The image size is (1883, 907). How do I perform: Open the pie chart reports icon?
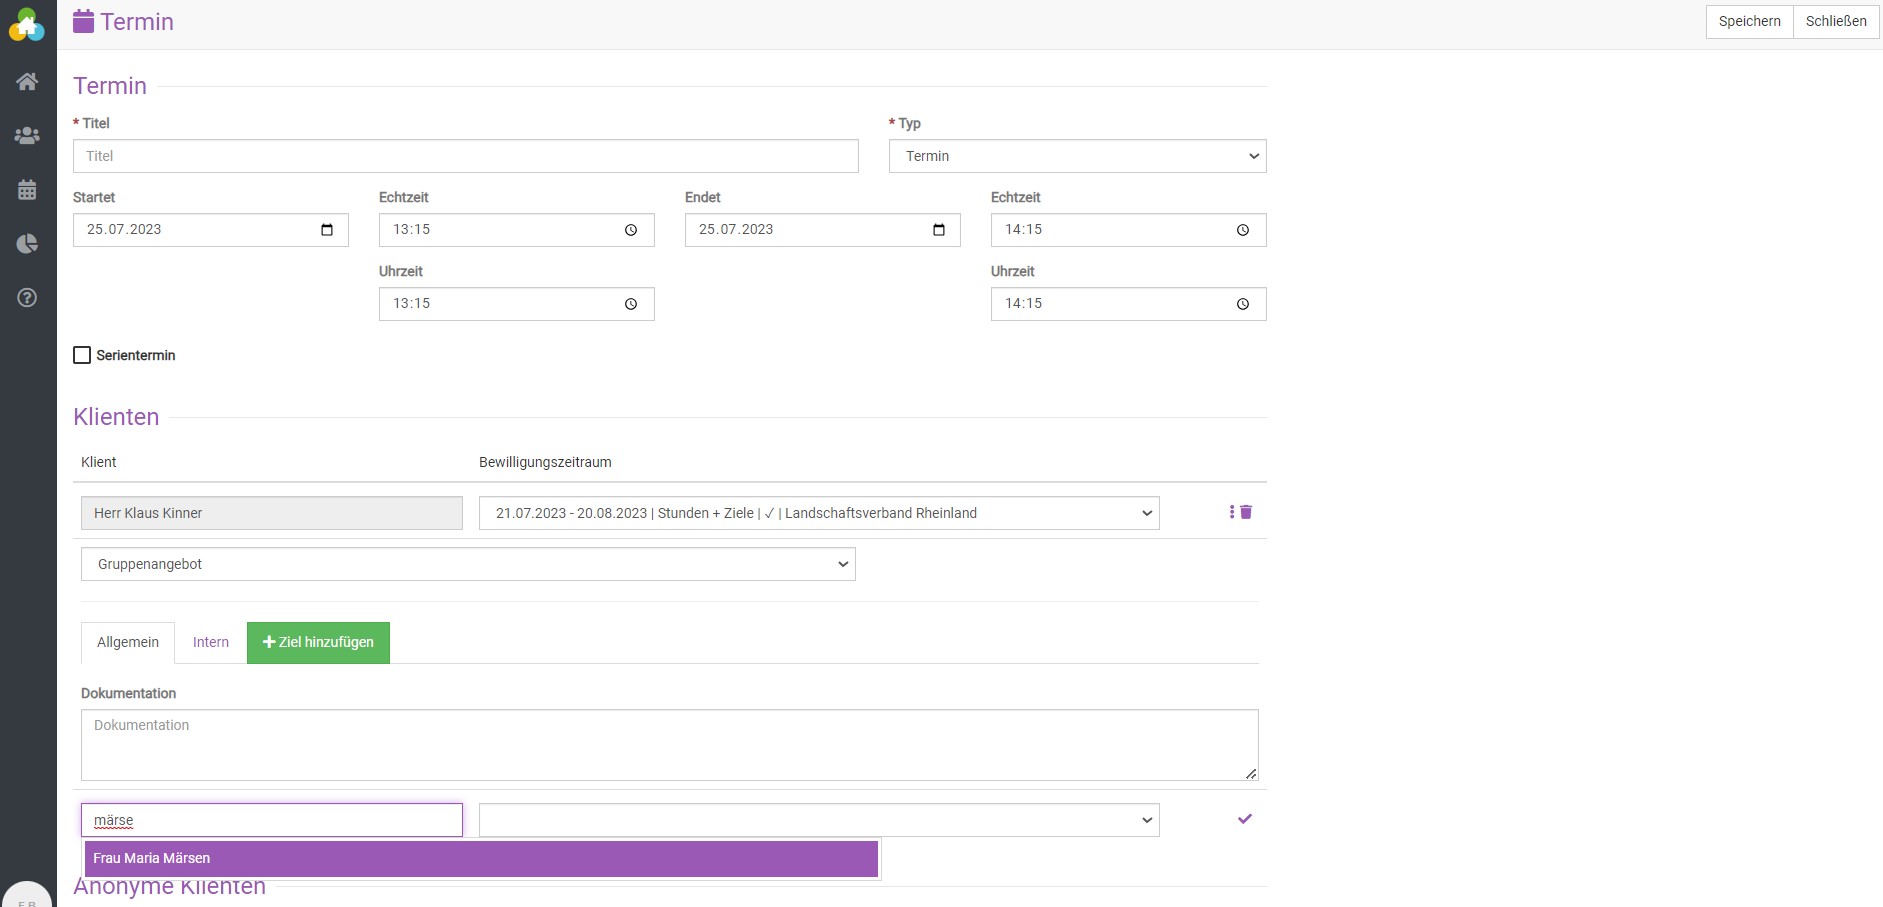(x=27, y=244)
